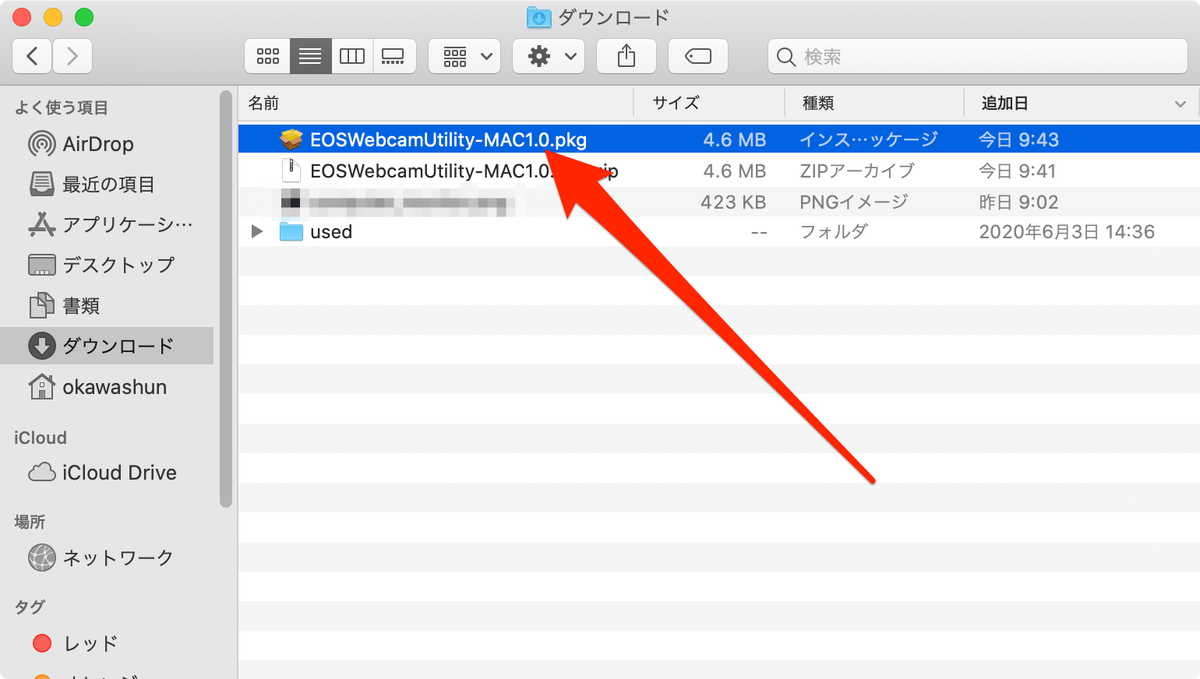Select the 423 KB PNG image row
1200x679 pixels.
pyautogui.click(x=718, y=201)
